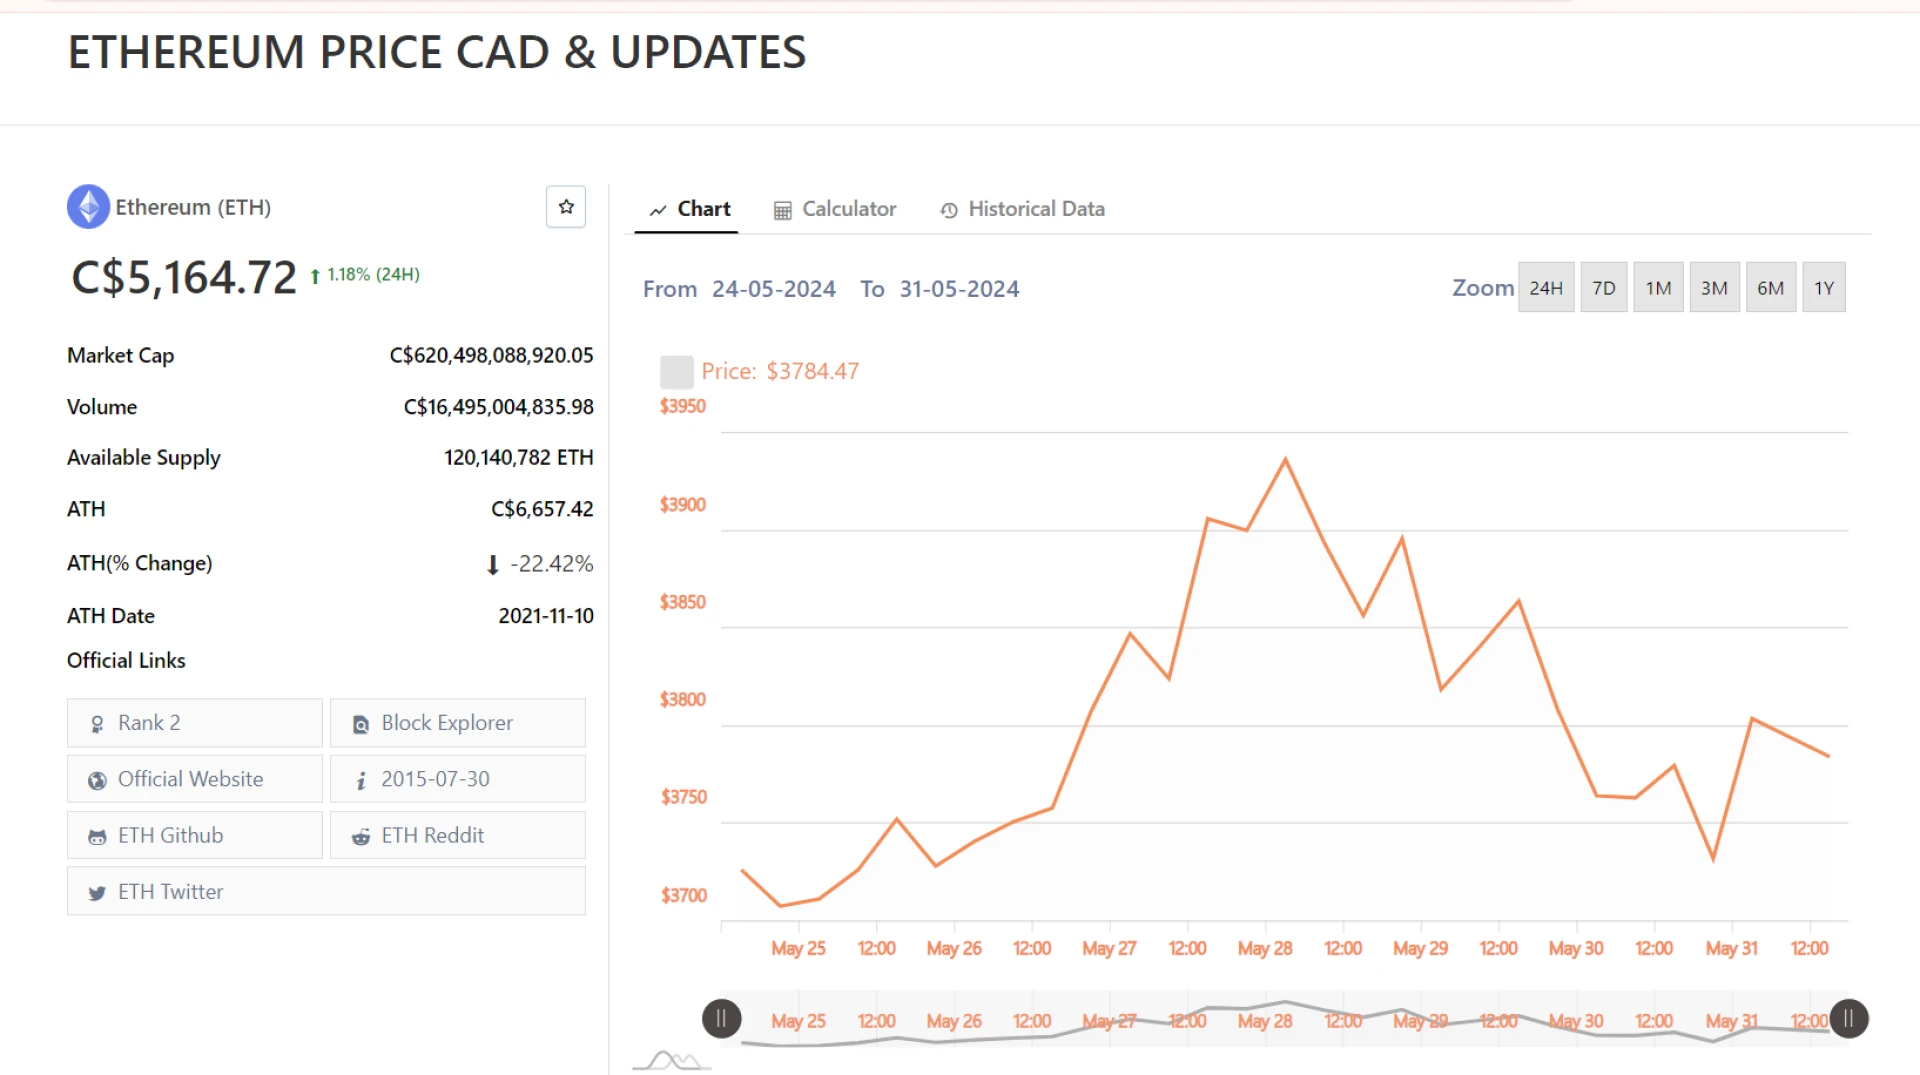1920x1075 pixels.
Task: Select the 1Y zoom option
Action: [x=1823, y=287]
